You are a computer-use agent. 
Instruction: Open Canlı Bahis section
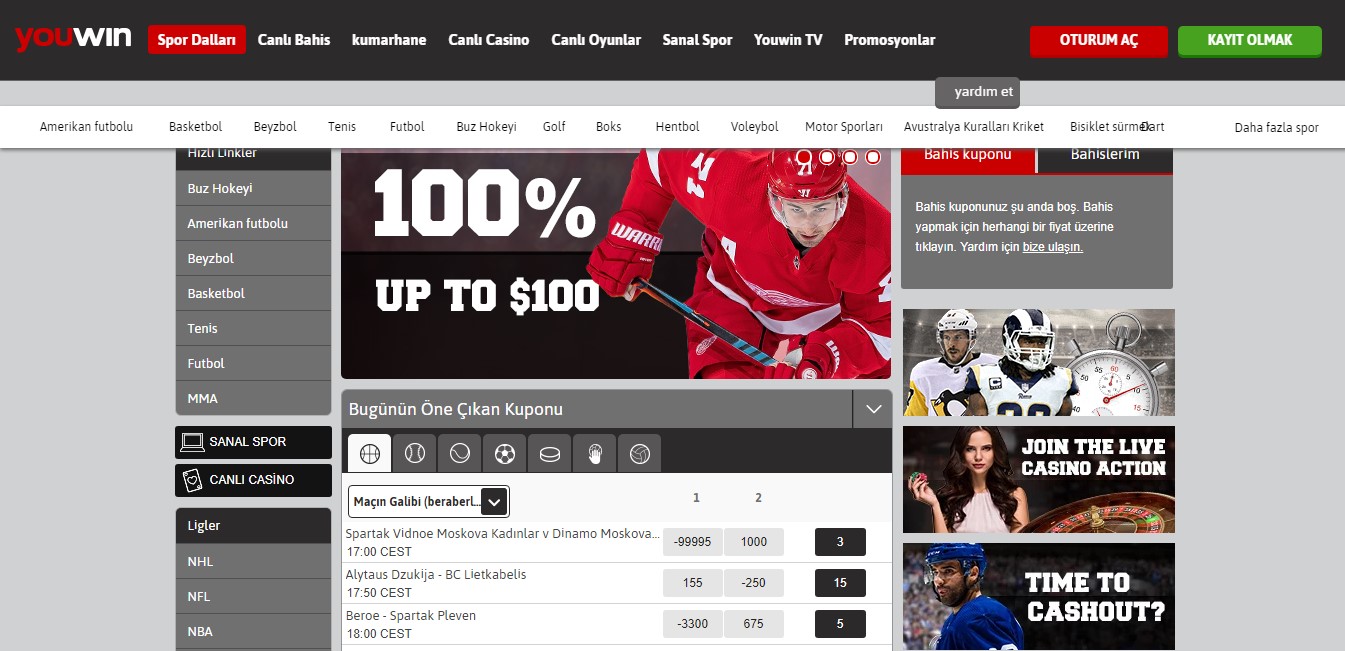click(294, 40)
